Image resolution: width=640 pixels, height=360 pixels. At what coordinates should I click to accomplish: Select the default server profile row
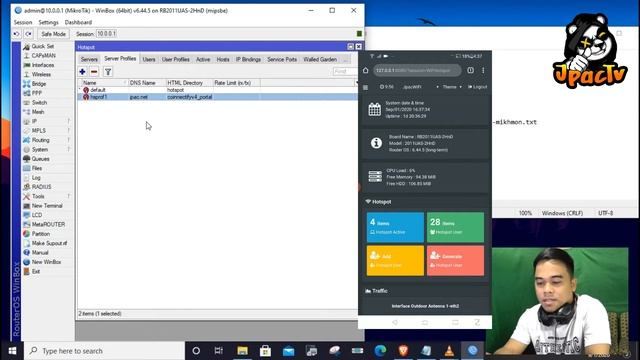pos(218,90)
